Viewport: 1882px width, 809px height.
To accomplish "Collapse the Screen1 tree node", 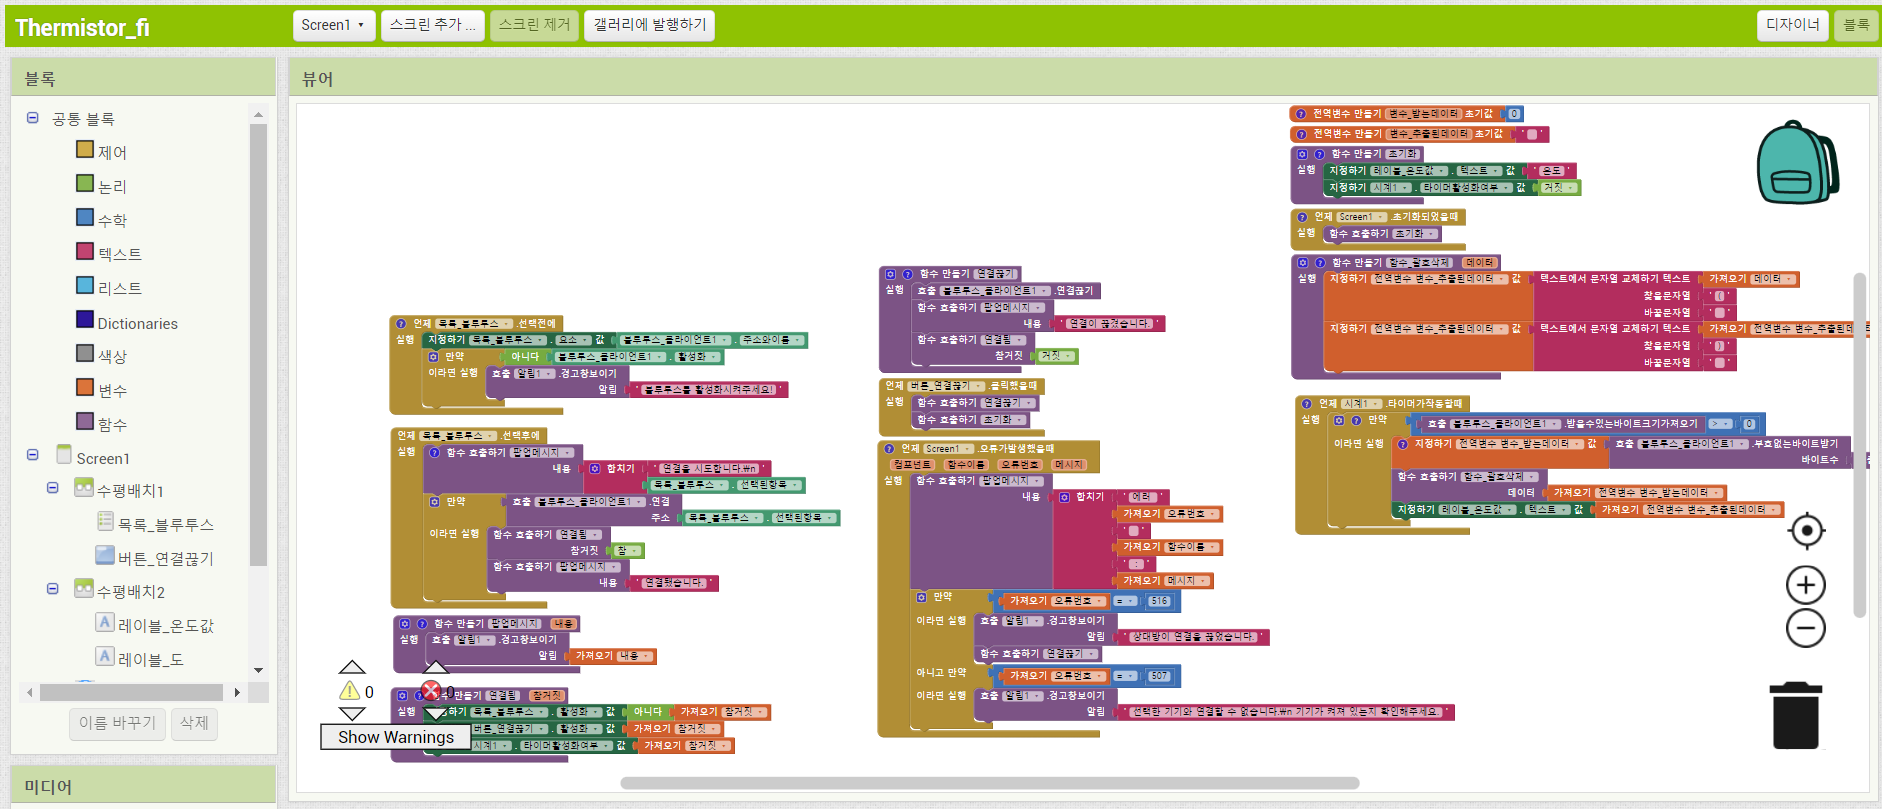I will [32, 455].
